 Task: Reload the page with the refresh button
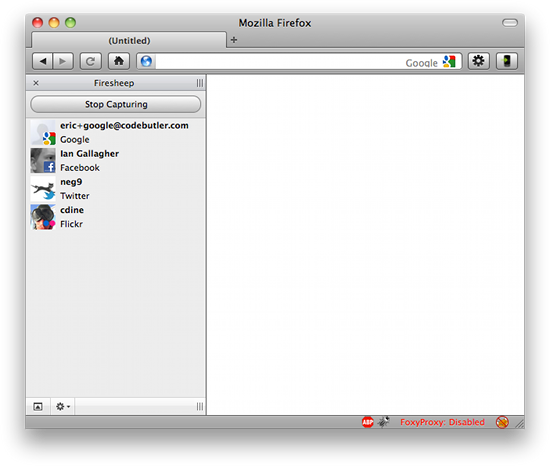[90, 61]
